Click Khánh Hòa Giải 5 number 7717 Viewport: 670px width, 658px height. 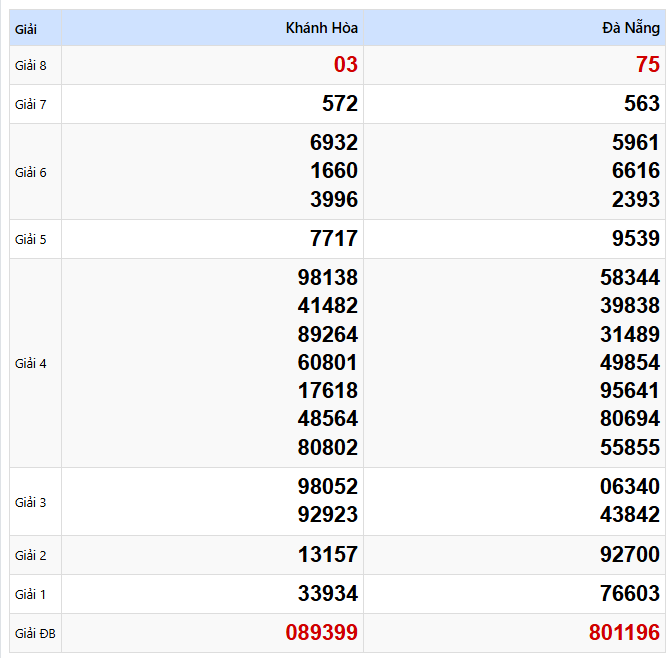[334, 238]
